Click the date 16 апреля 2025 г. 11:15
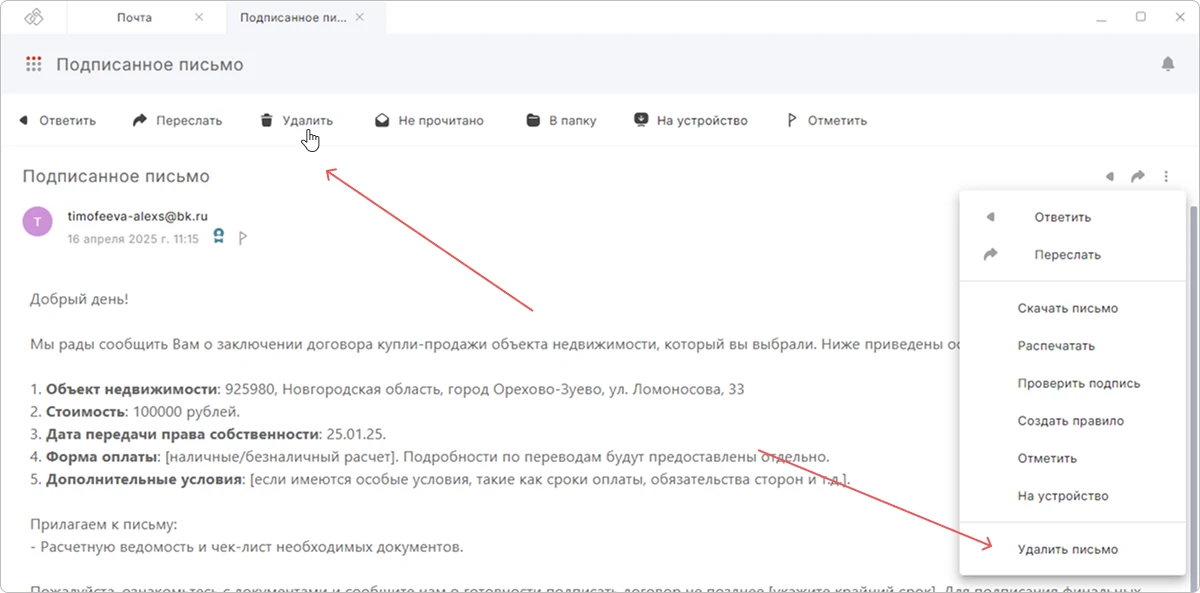Image resolution: width=1200 pixels, height=593 pixels. click(133, 239)
